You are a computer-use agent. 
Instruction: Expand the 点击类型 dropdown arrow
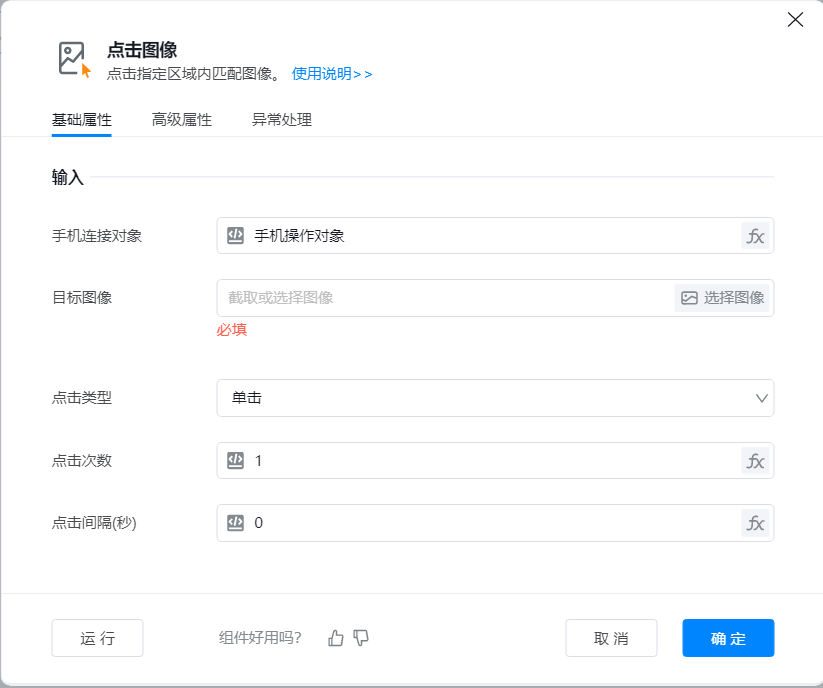[x=762, y=398]
